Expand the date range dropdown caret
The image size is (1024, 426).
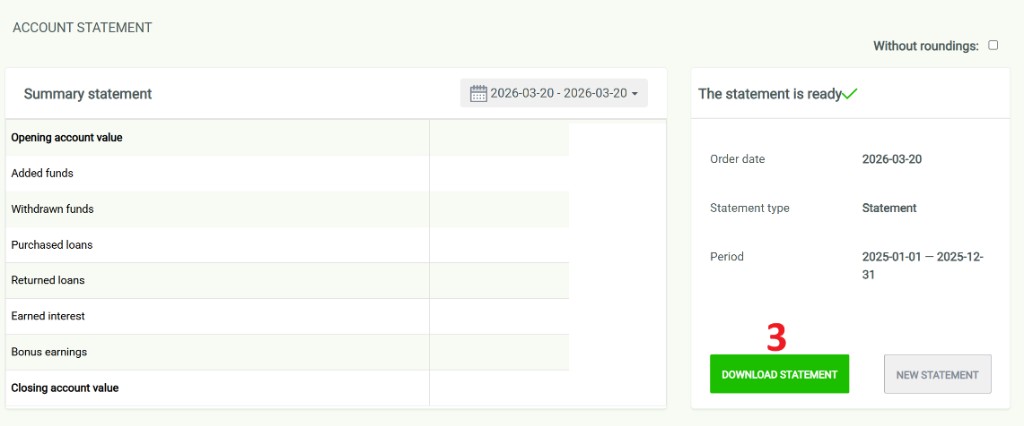pyautogui.click(x=634, y=94)
